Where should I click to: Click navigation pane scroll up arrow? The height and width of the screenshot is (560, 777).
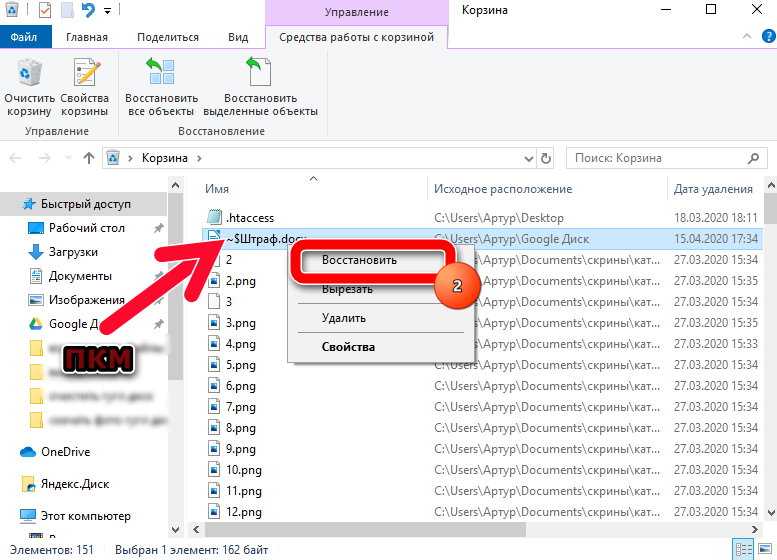coord(175,185)
